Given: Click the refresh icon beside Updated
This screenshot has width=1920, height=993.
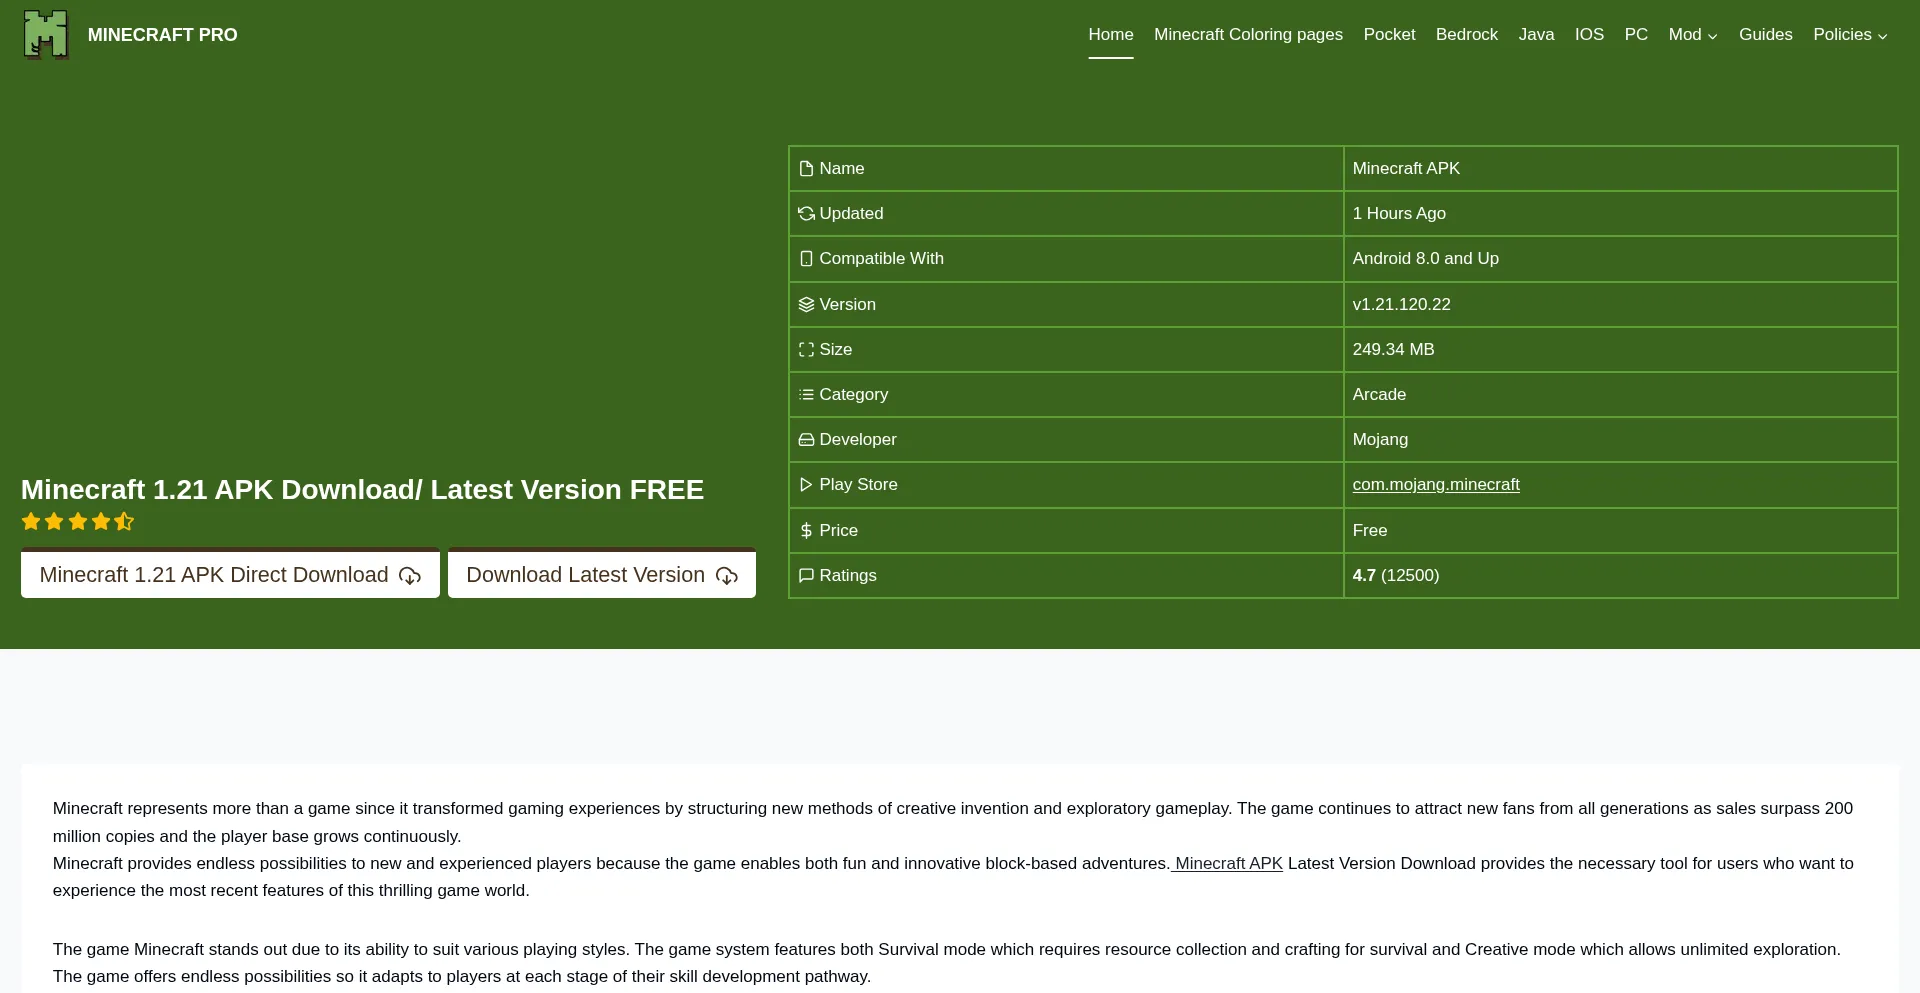Looking at the screenshot, I should pyautogui.click(x=806, y=214).
